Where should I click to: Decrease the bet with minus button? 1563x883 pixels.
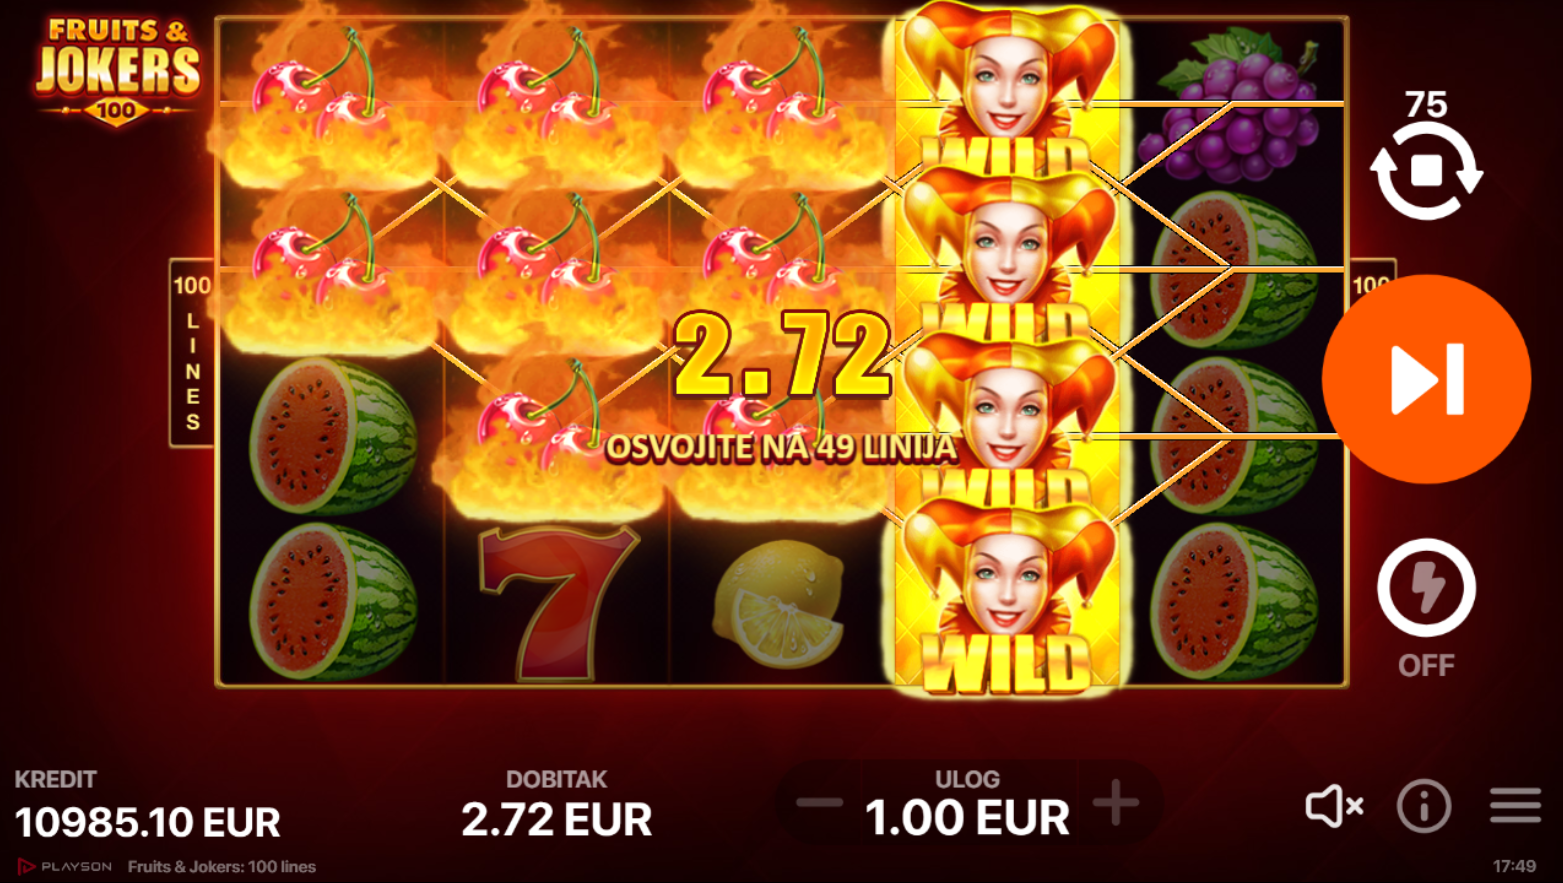tap(820, 802)
